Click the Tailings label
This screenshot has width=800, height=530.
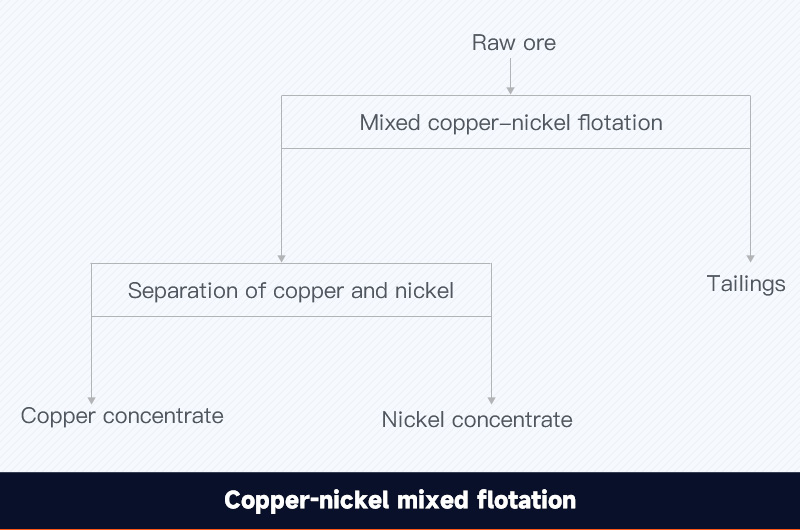pyautogui.click(x=746, y=284)
